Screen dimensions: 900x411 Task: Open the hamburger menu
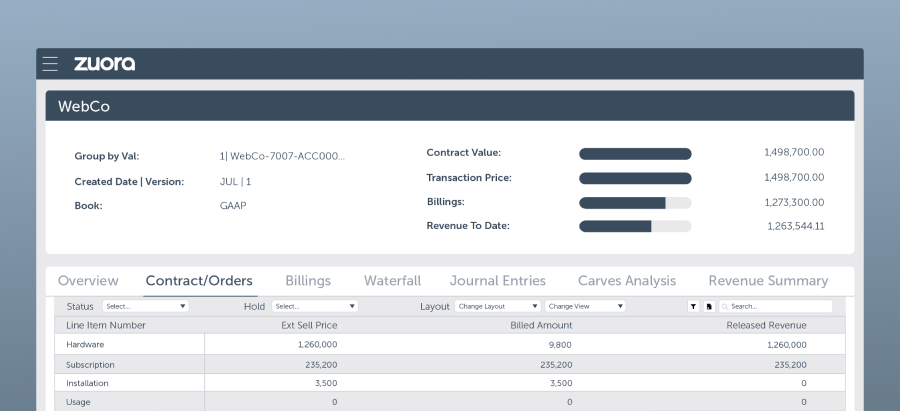50,64
